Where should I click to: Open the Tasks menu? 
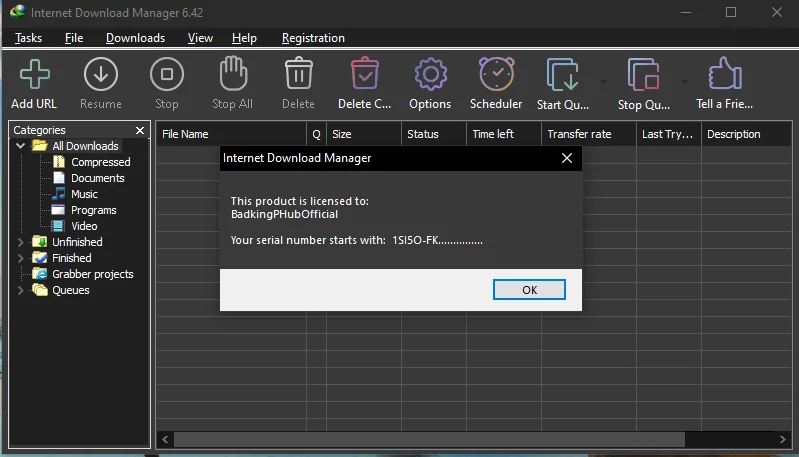point(29,38)
